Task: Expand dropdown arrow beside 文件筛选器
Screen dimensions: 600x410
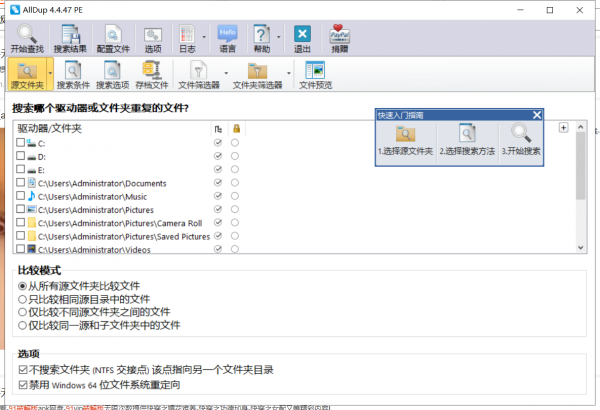Action: pos(226,73)
